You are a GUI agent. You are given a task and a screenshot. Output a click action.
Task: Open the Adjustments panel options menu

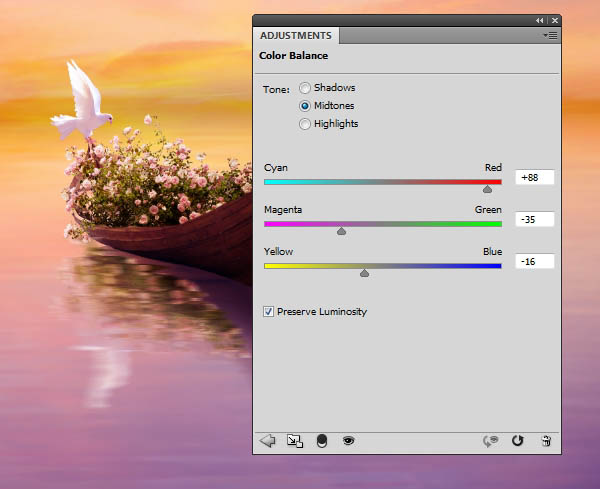551,36
